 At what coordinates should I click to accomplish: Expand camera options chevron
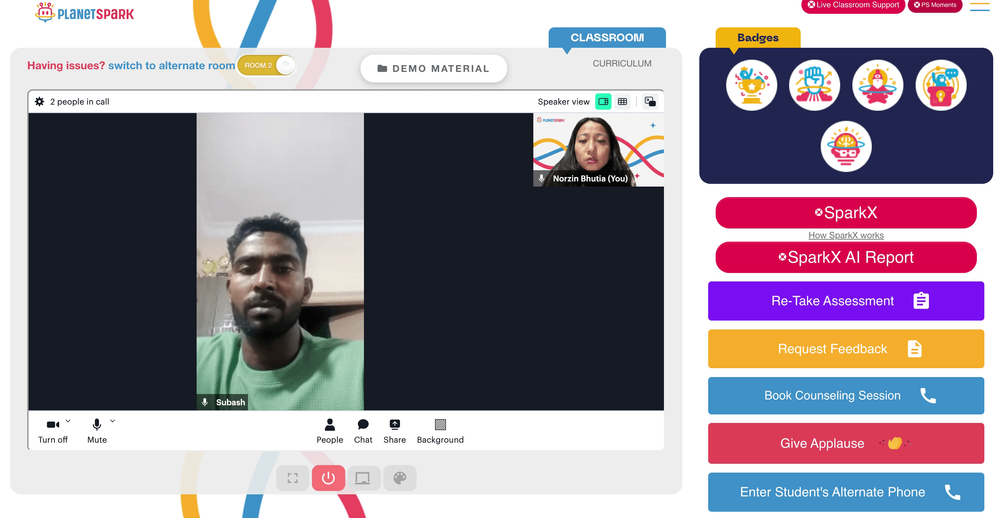[x=68, y=421]
